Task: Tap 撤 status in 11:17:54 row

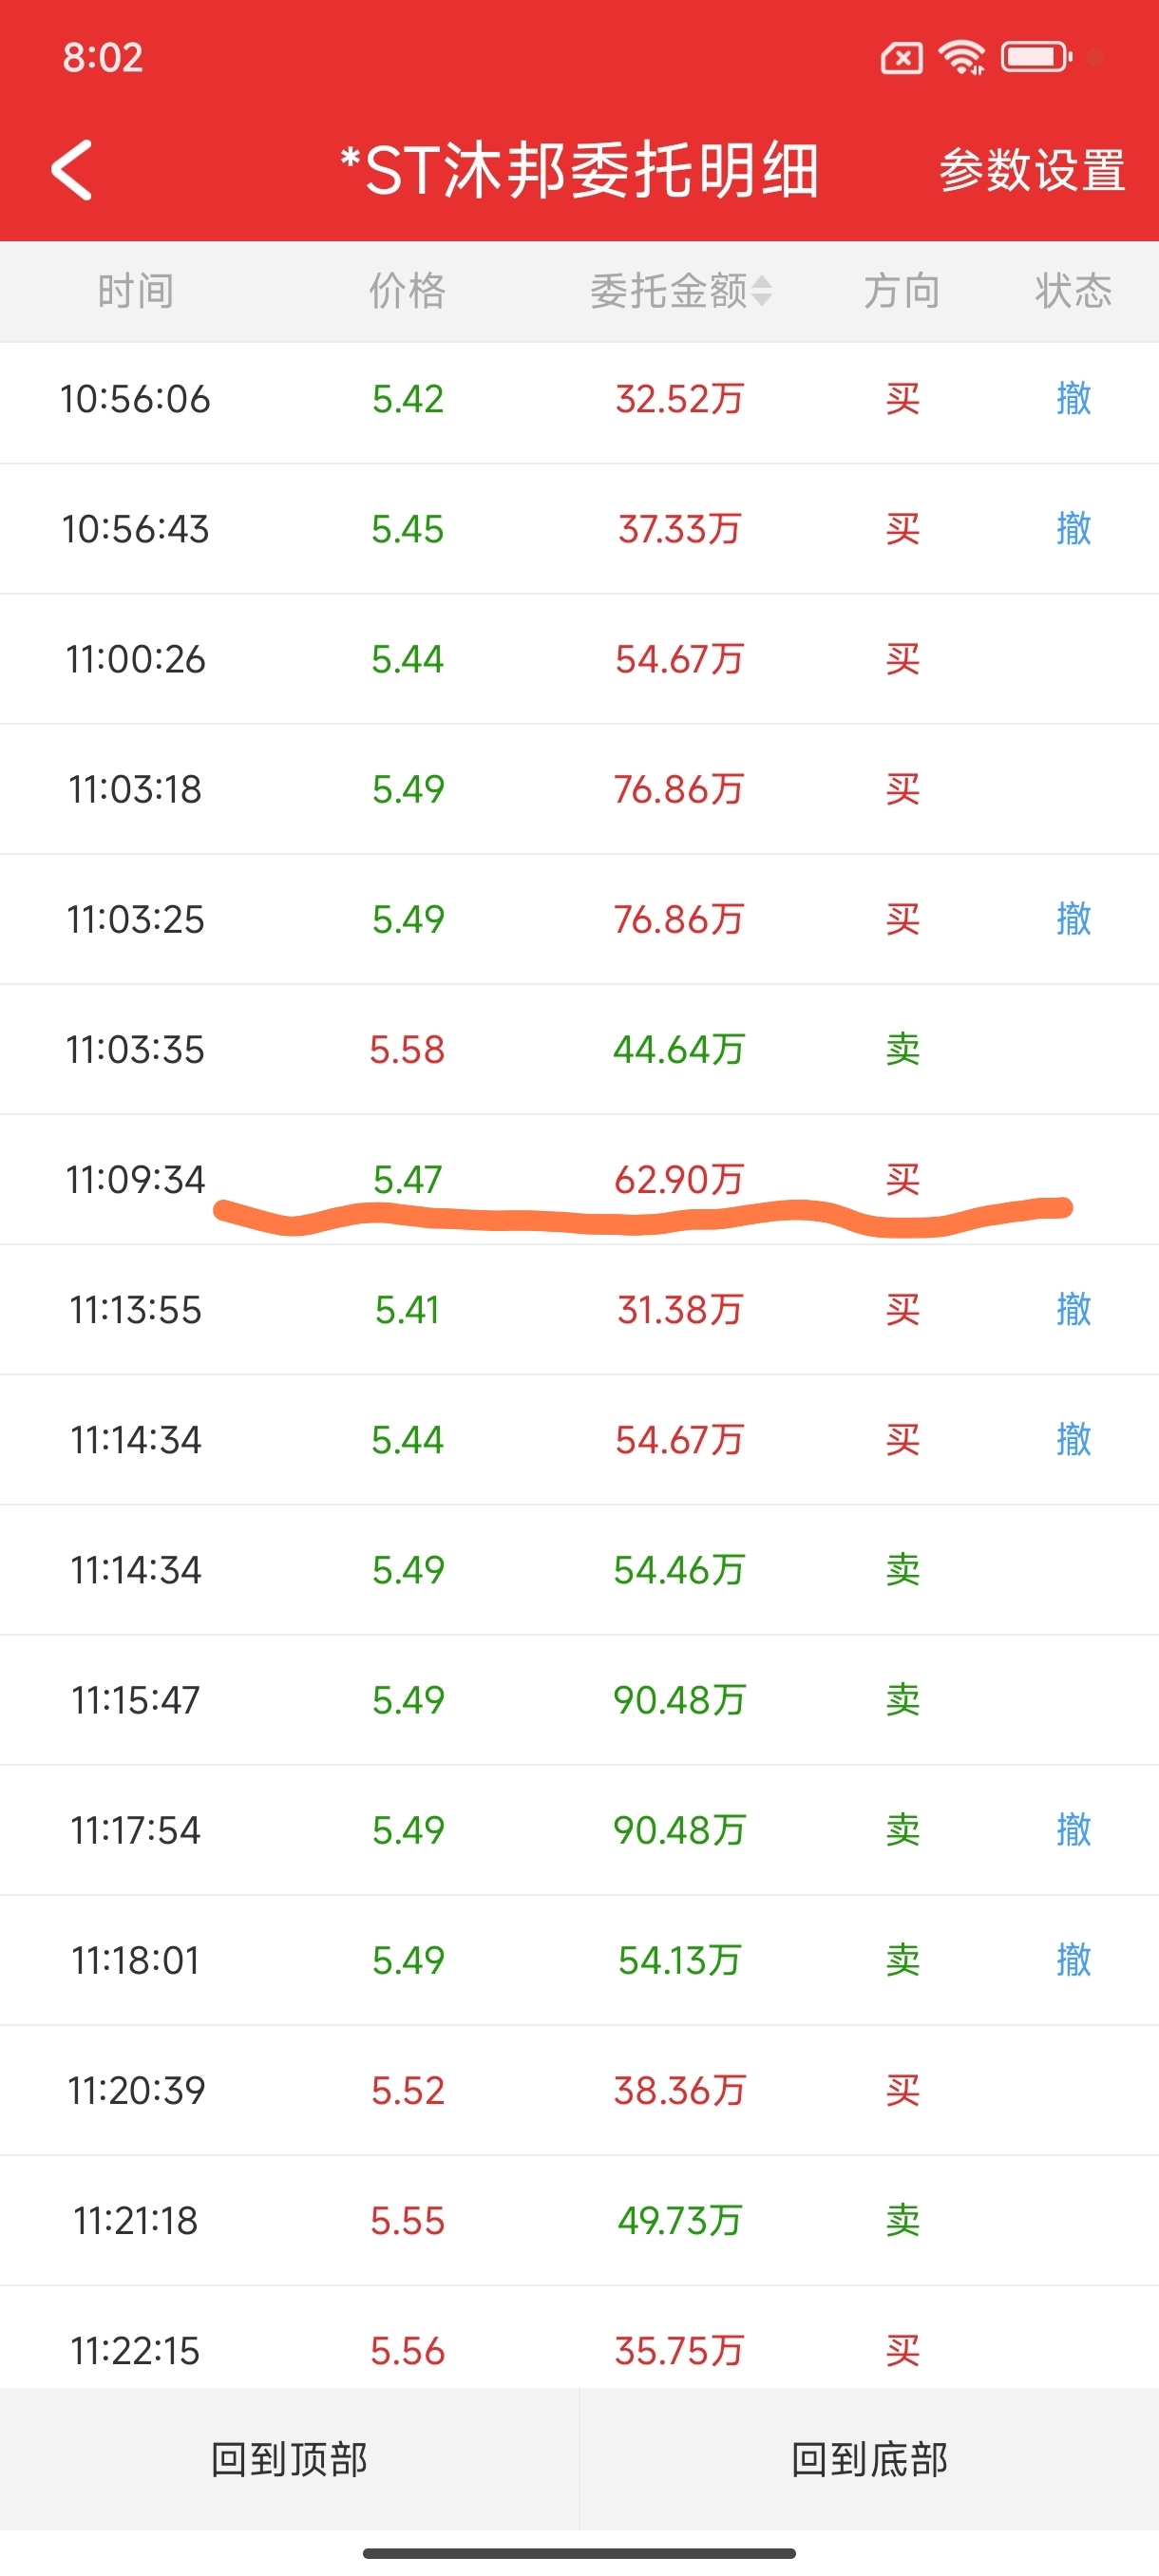Action: pyautogui.click(x=1073, y=1830)
